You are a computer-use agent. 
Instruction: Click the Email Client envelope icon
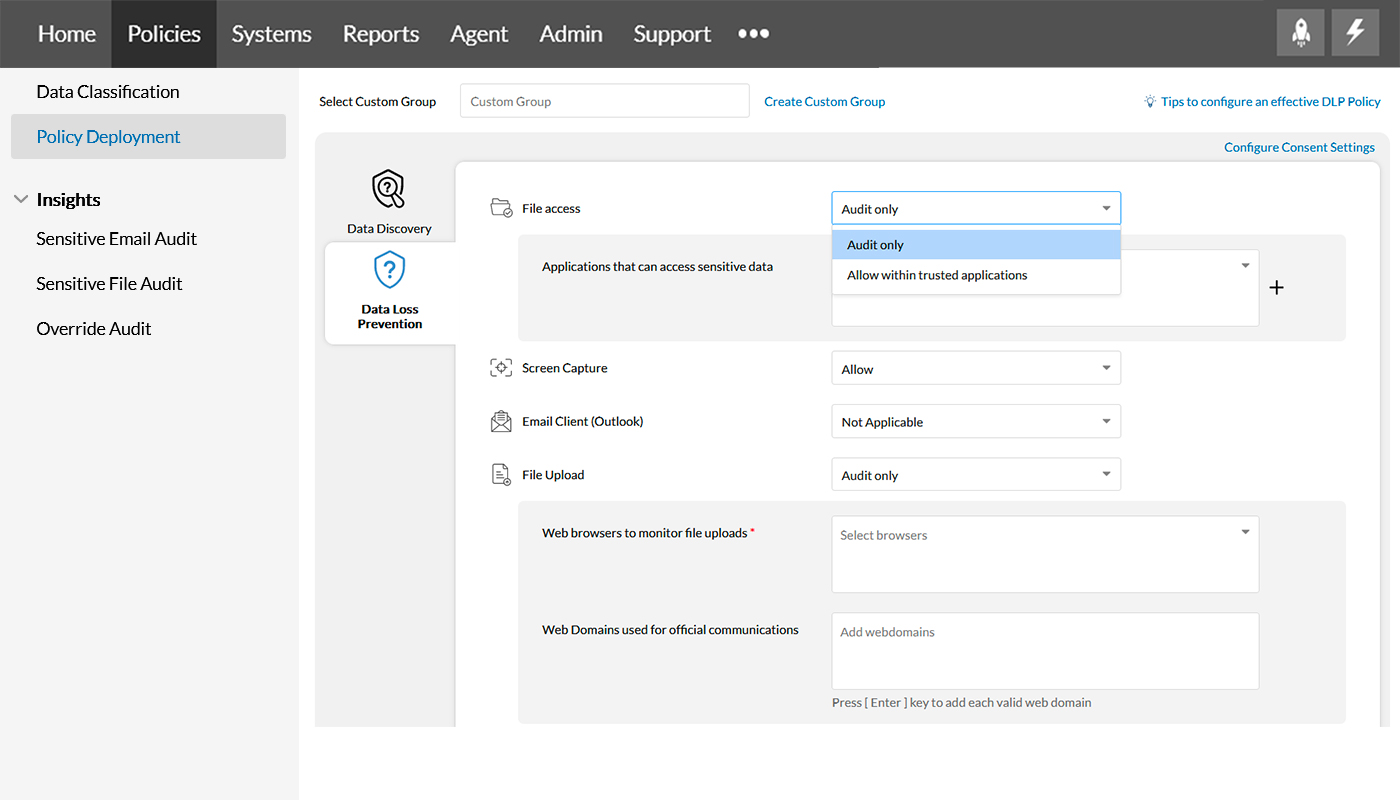pyautogui.click(x=501, y=421)
